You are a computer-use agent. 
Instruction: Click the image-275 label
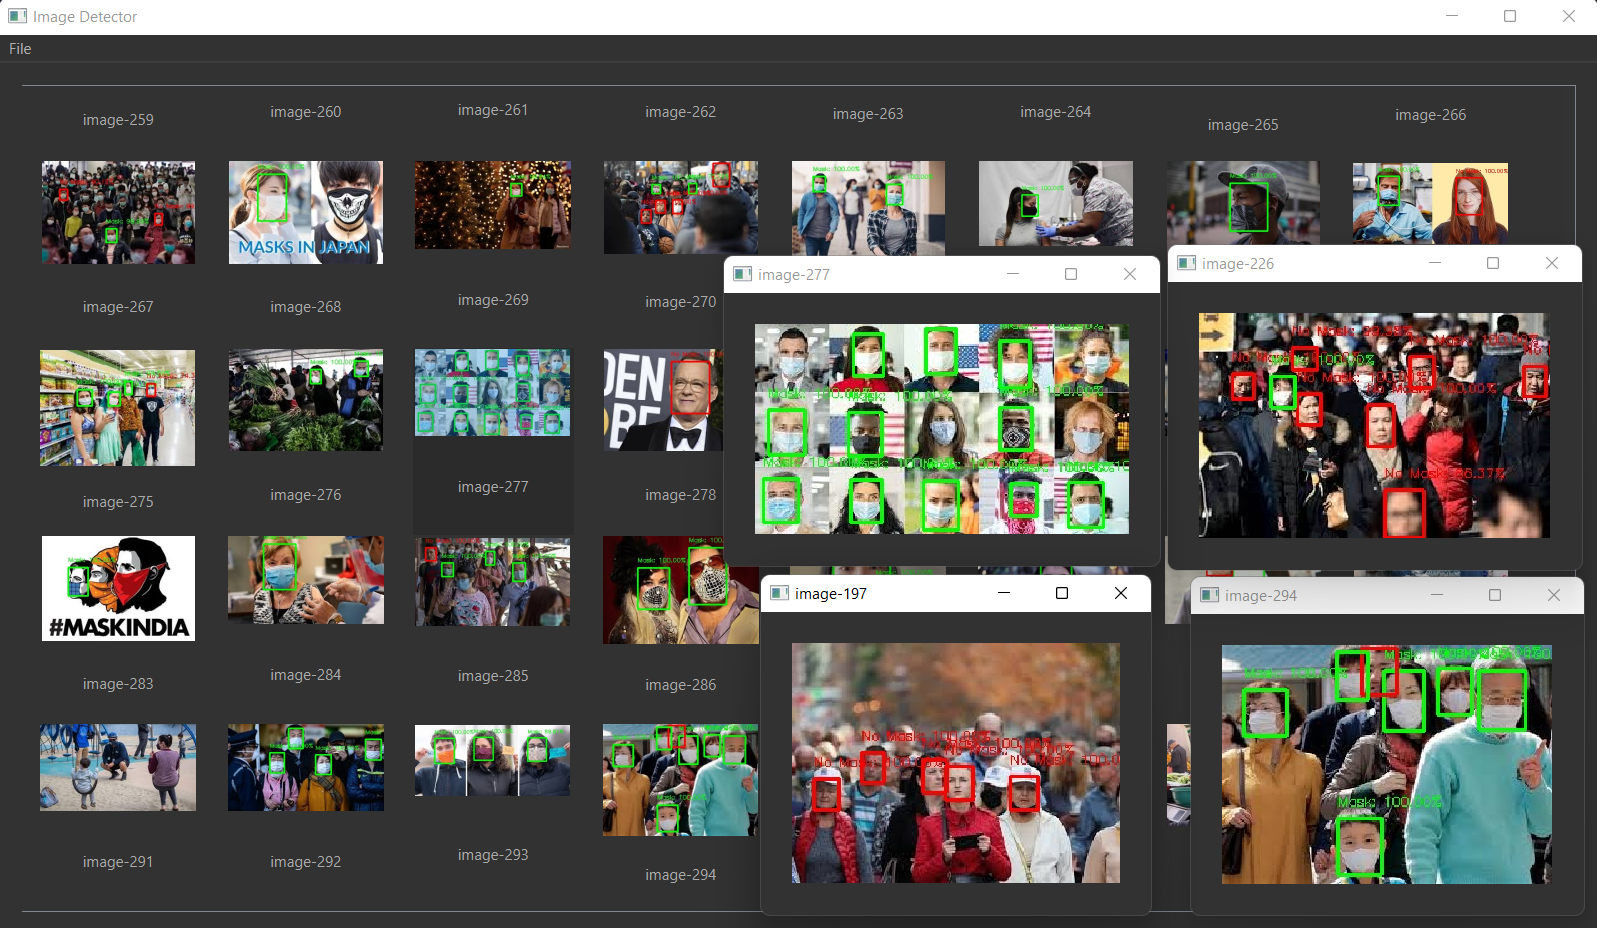pos(118,502)
